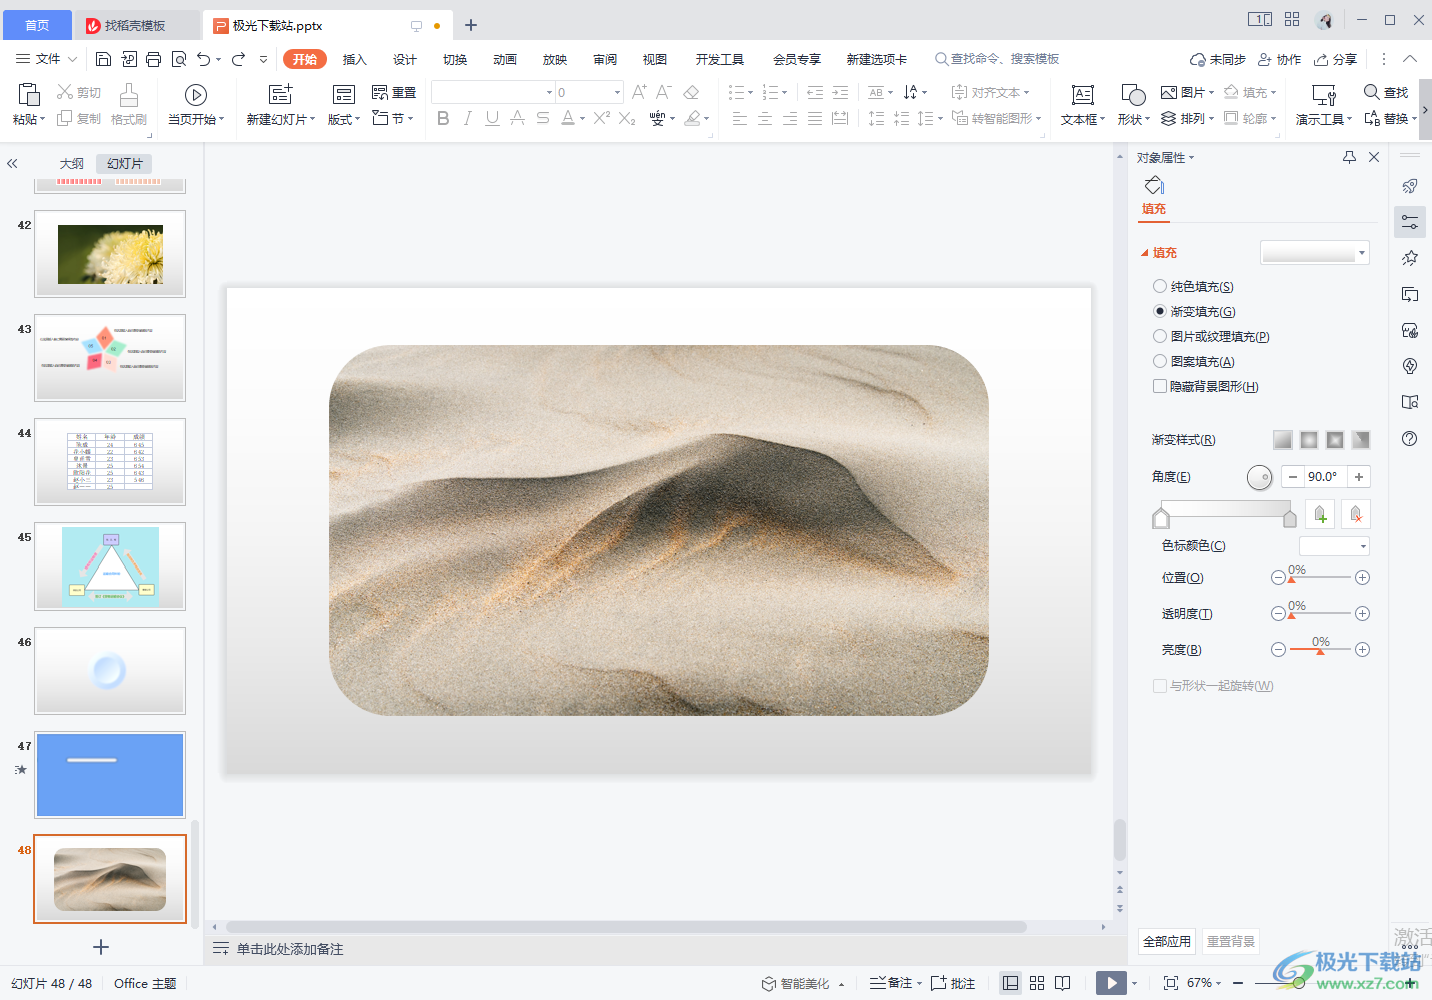Switch to reading view icon

[1063, 983]
